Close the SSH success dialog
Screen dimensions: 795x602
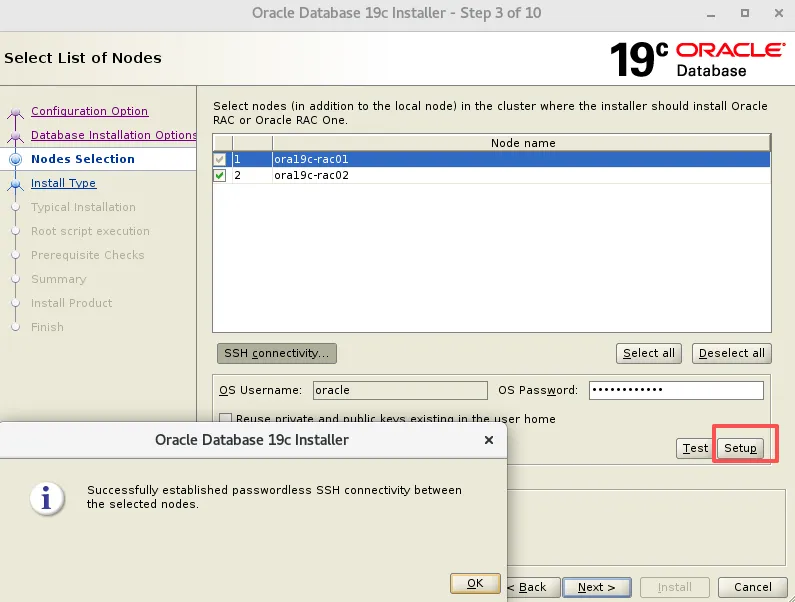tap(489, 440)
